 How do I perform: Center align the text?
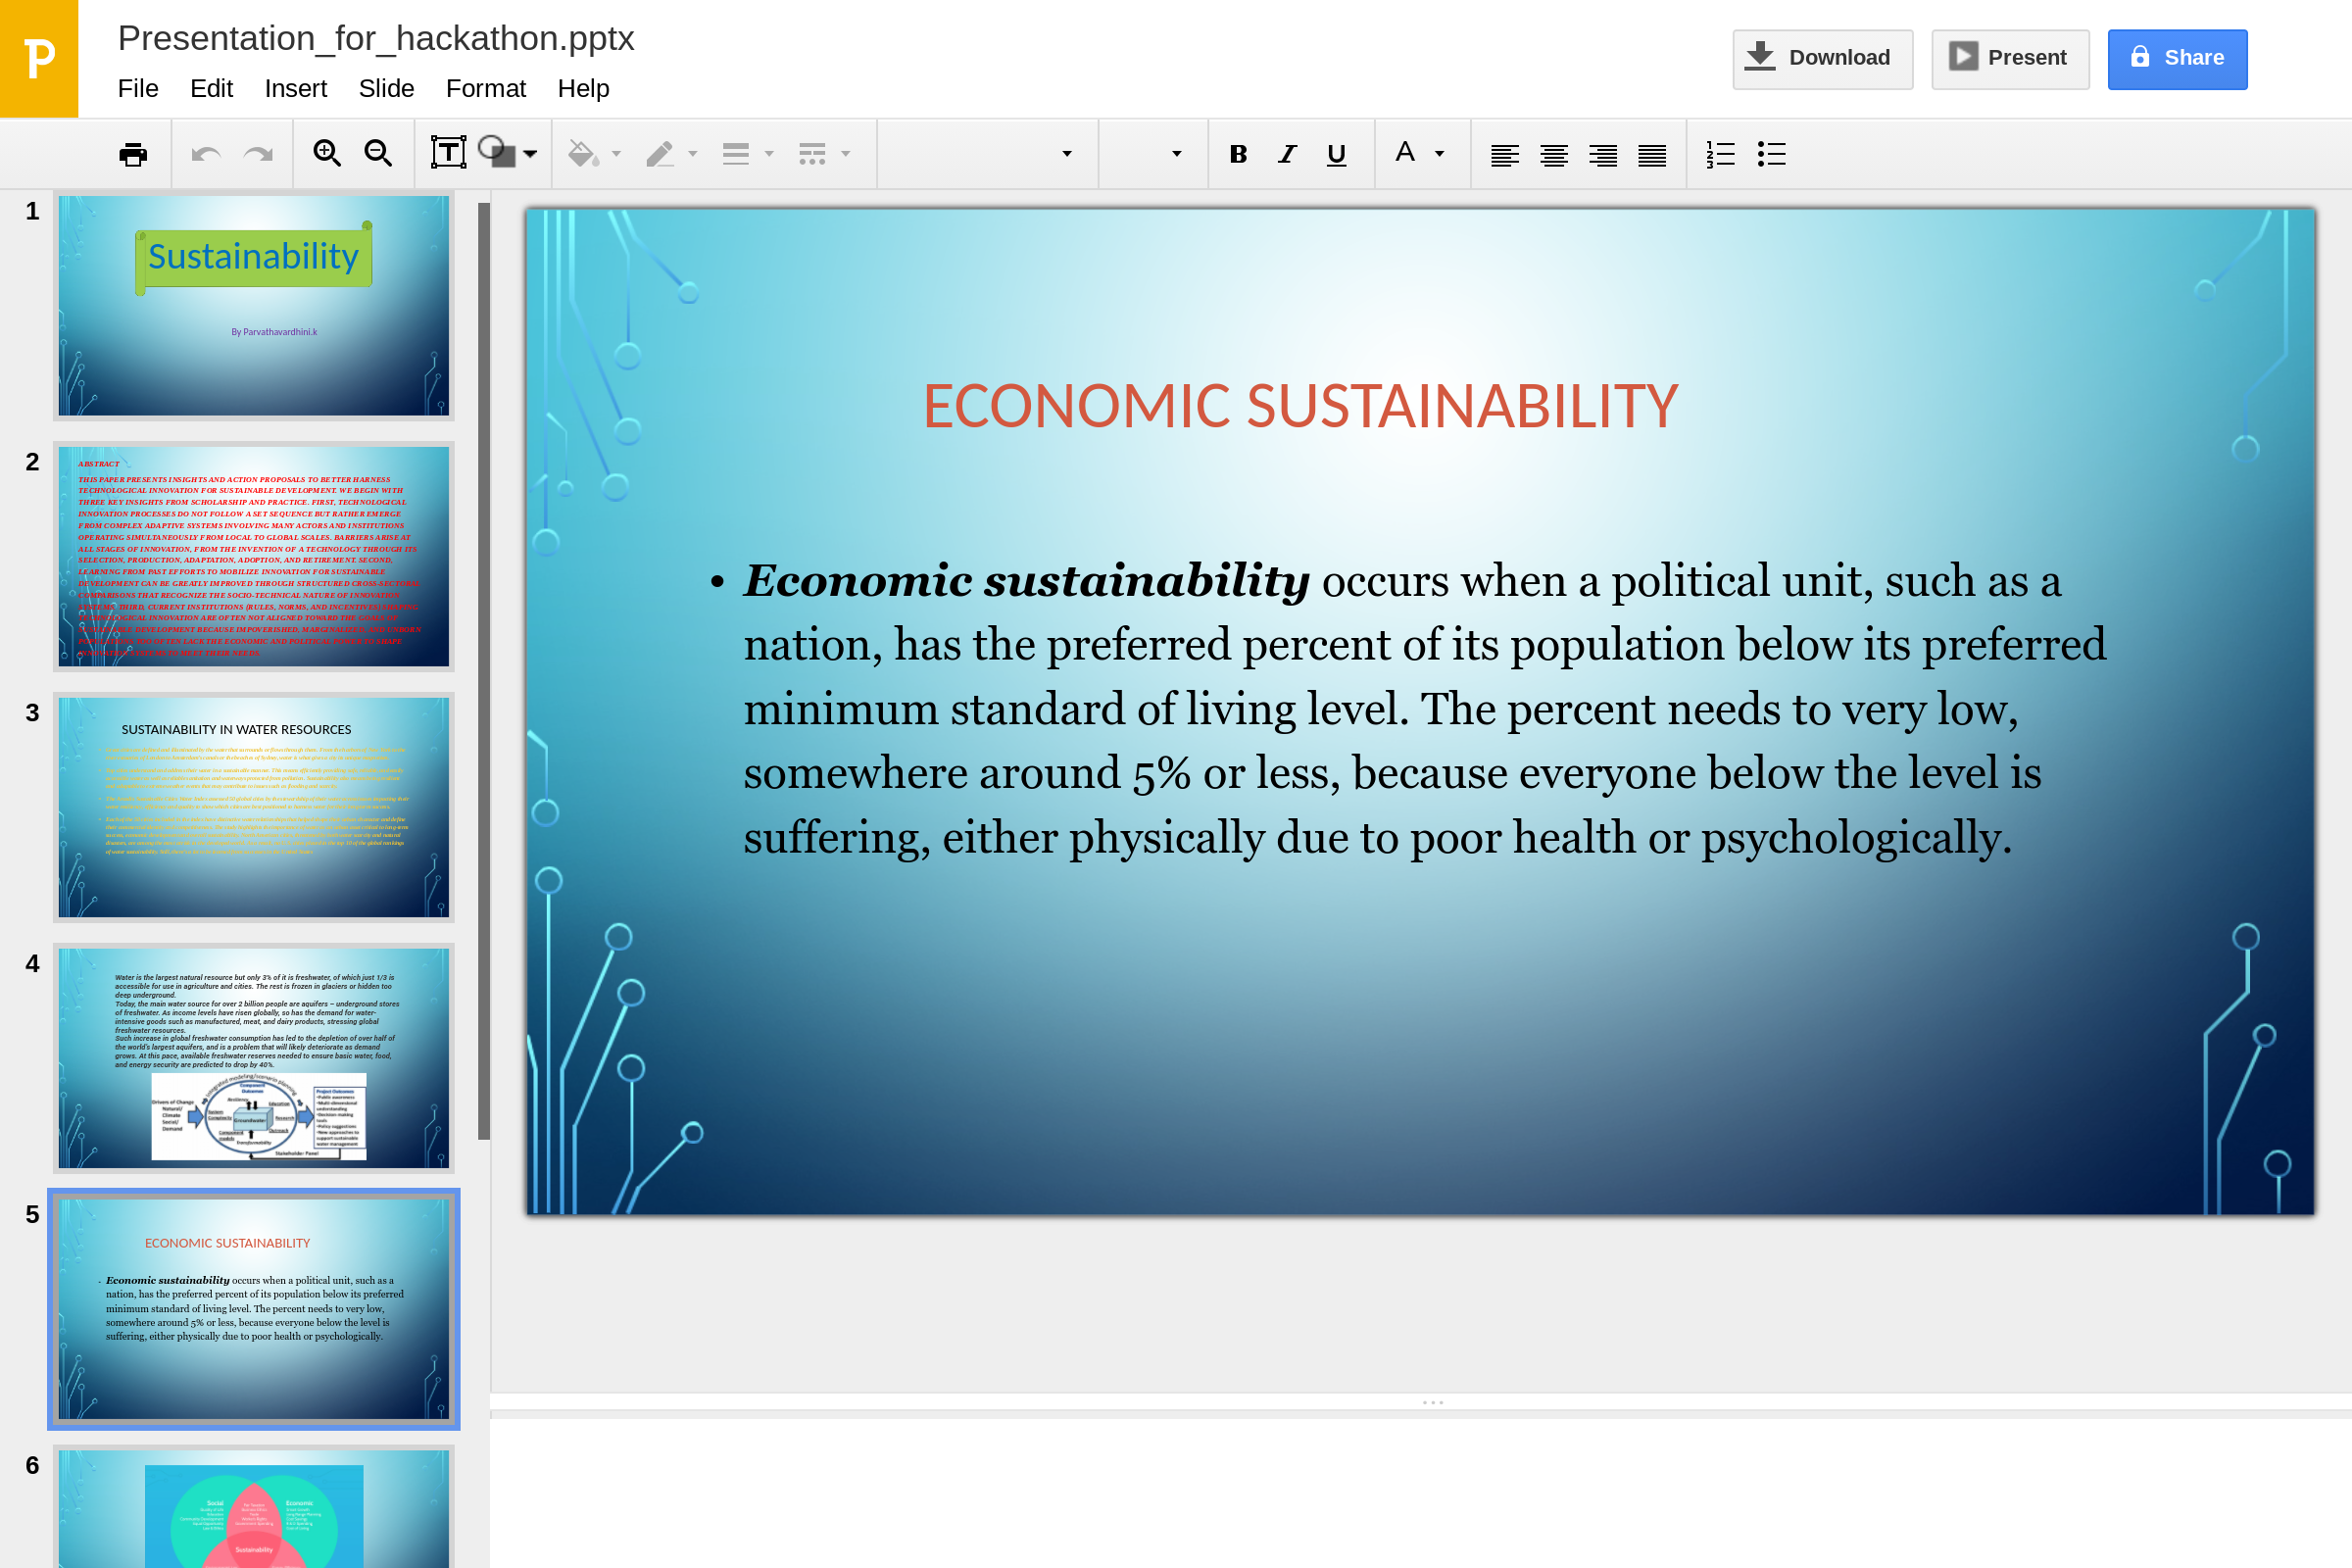[1554, 154]
